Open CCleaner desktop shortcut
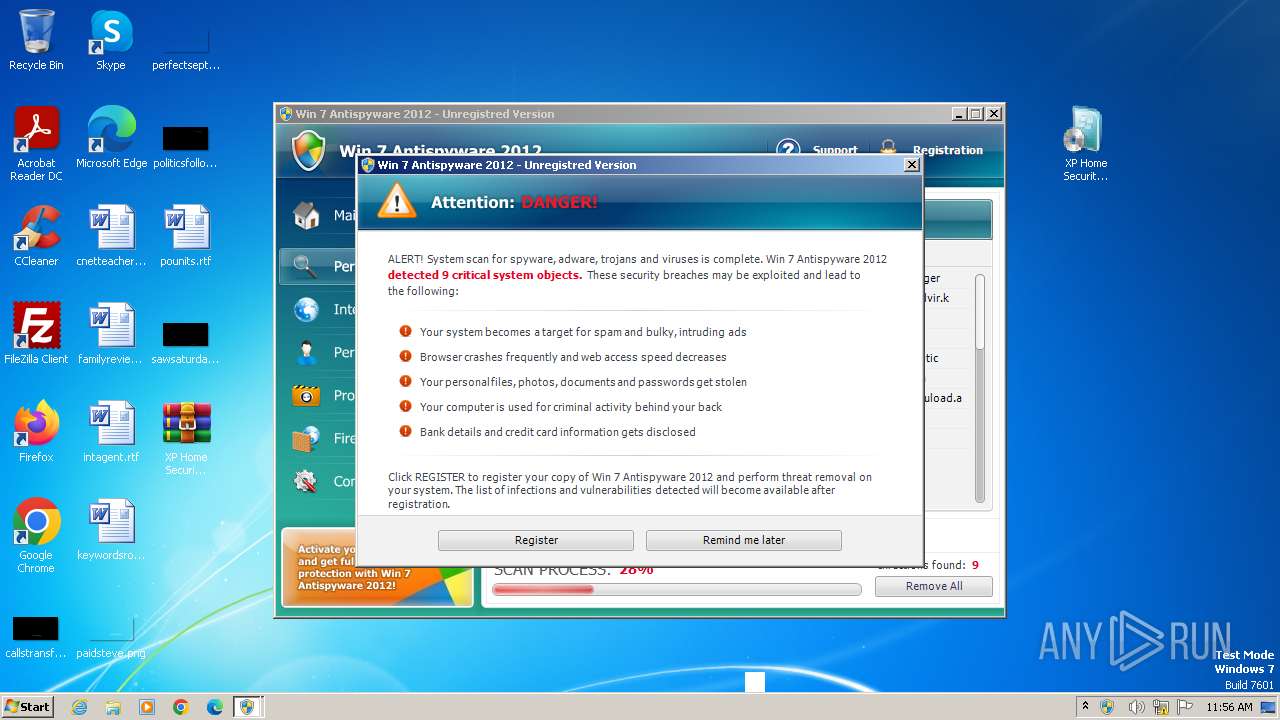Image resolution: width=1280 pixels, height=720 pixels. (x=36, y=236)
